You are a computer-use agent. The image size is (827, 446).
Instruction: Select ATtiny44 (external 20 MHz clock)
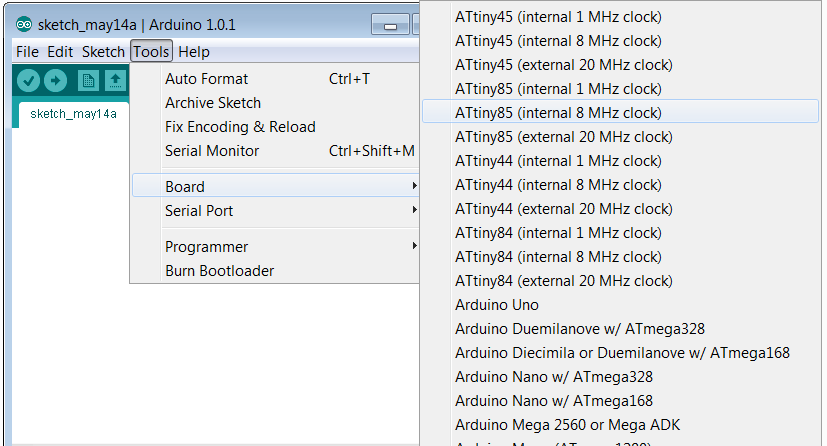(x=620, y=209)
